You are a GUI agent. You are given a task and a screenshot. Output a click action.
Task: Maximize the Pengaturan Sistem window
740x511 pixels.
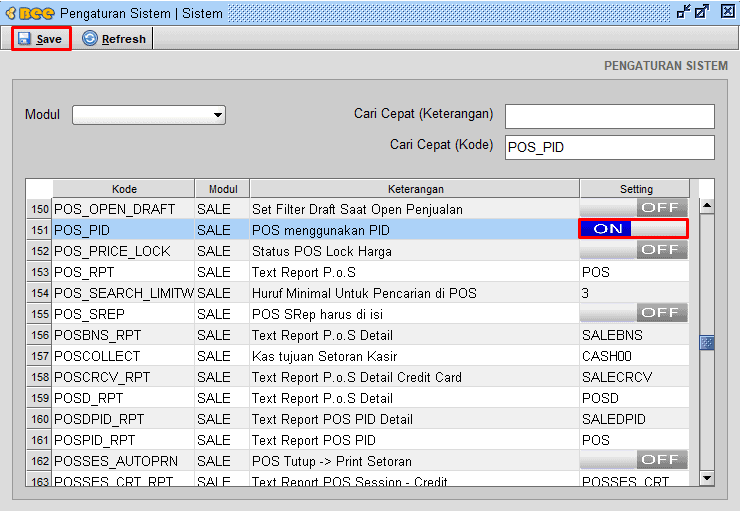(702, 11)
